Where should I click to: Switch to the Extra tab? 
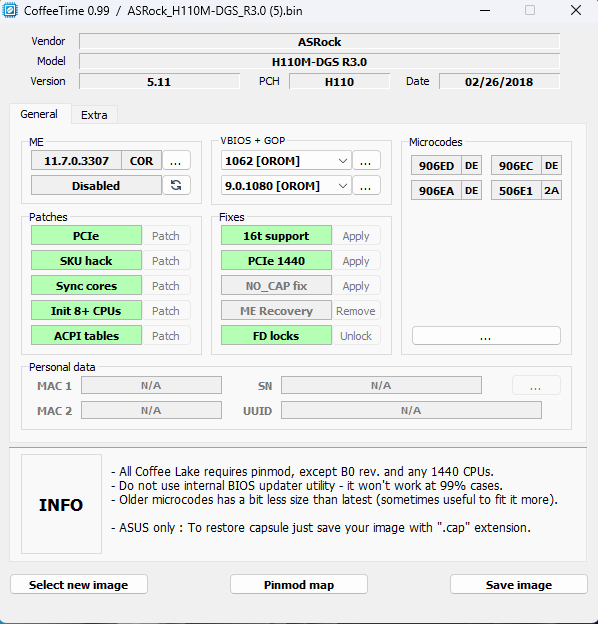click(94, 115)
